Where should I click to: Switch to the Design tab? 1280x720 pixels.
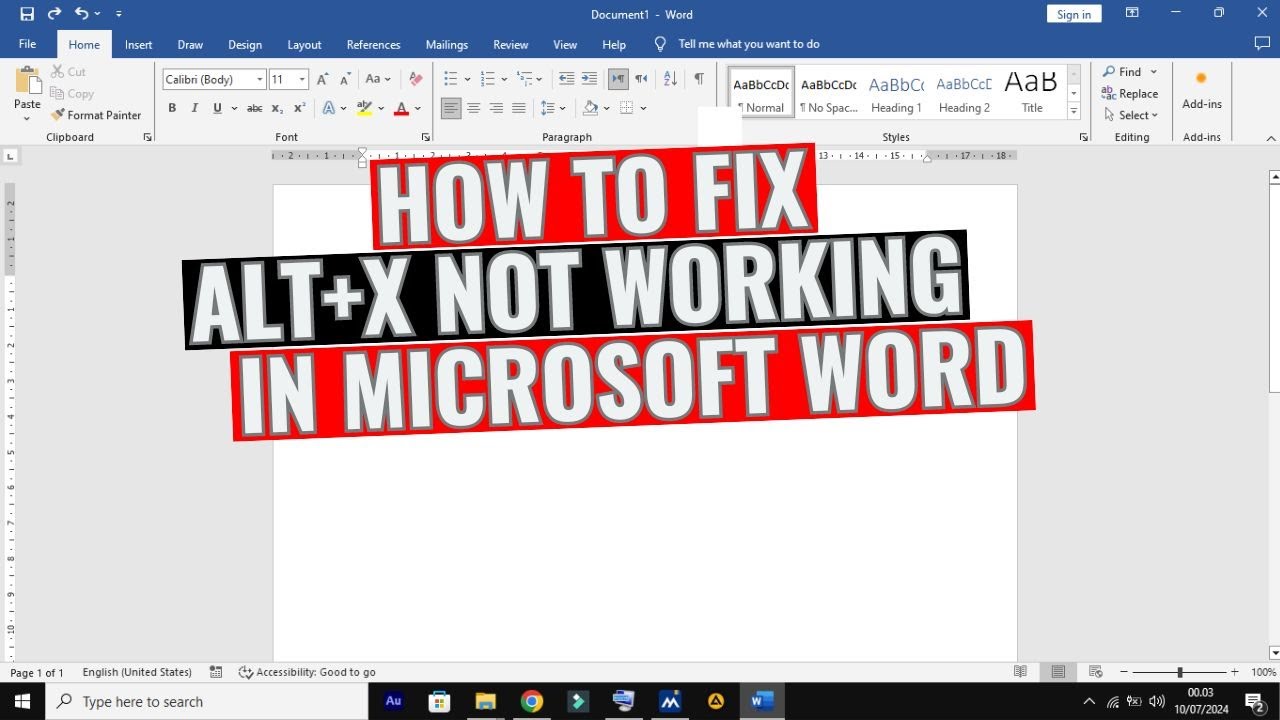click(x=245, y=44)
